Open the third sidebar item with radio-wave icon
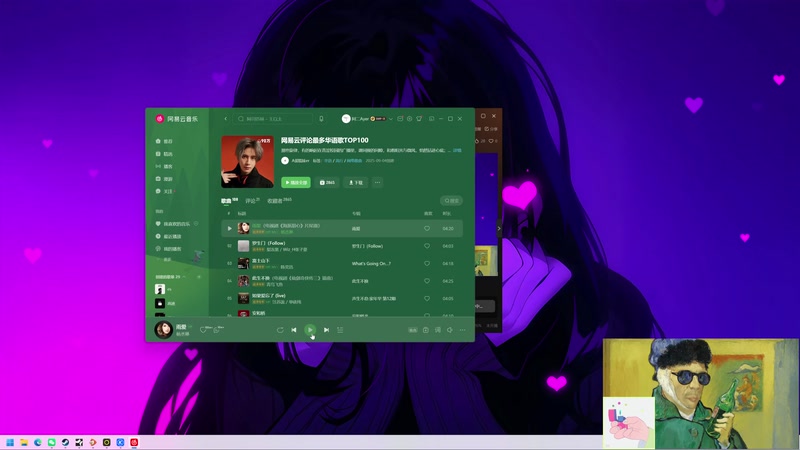 click(164, 166)
